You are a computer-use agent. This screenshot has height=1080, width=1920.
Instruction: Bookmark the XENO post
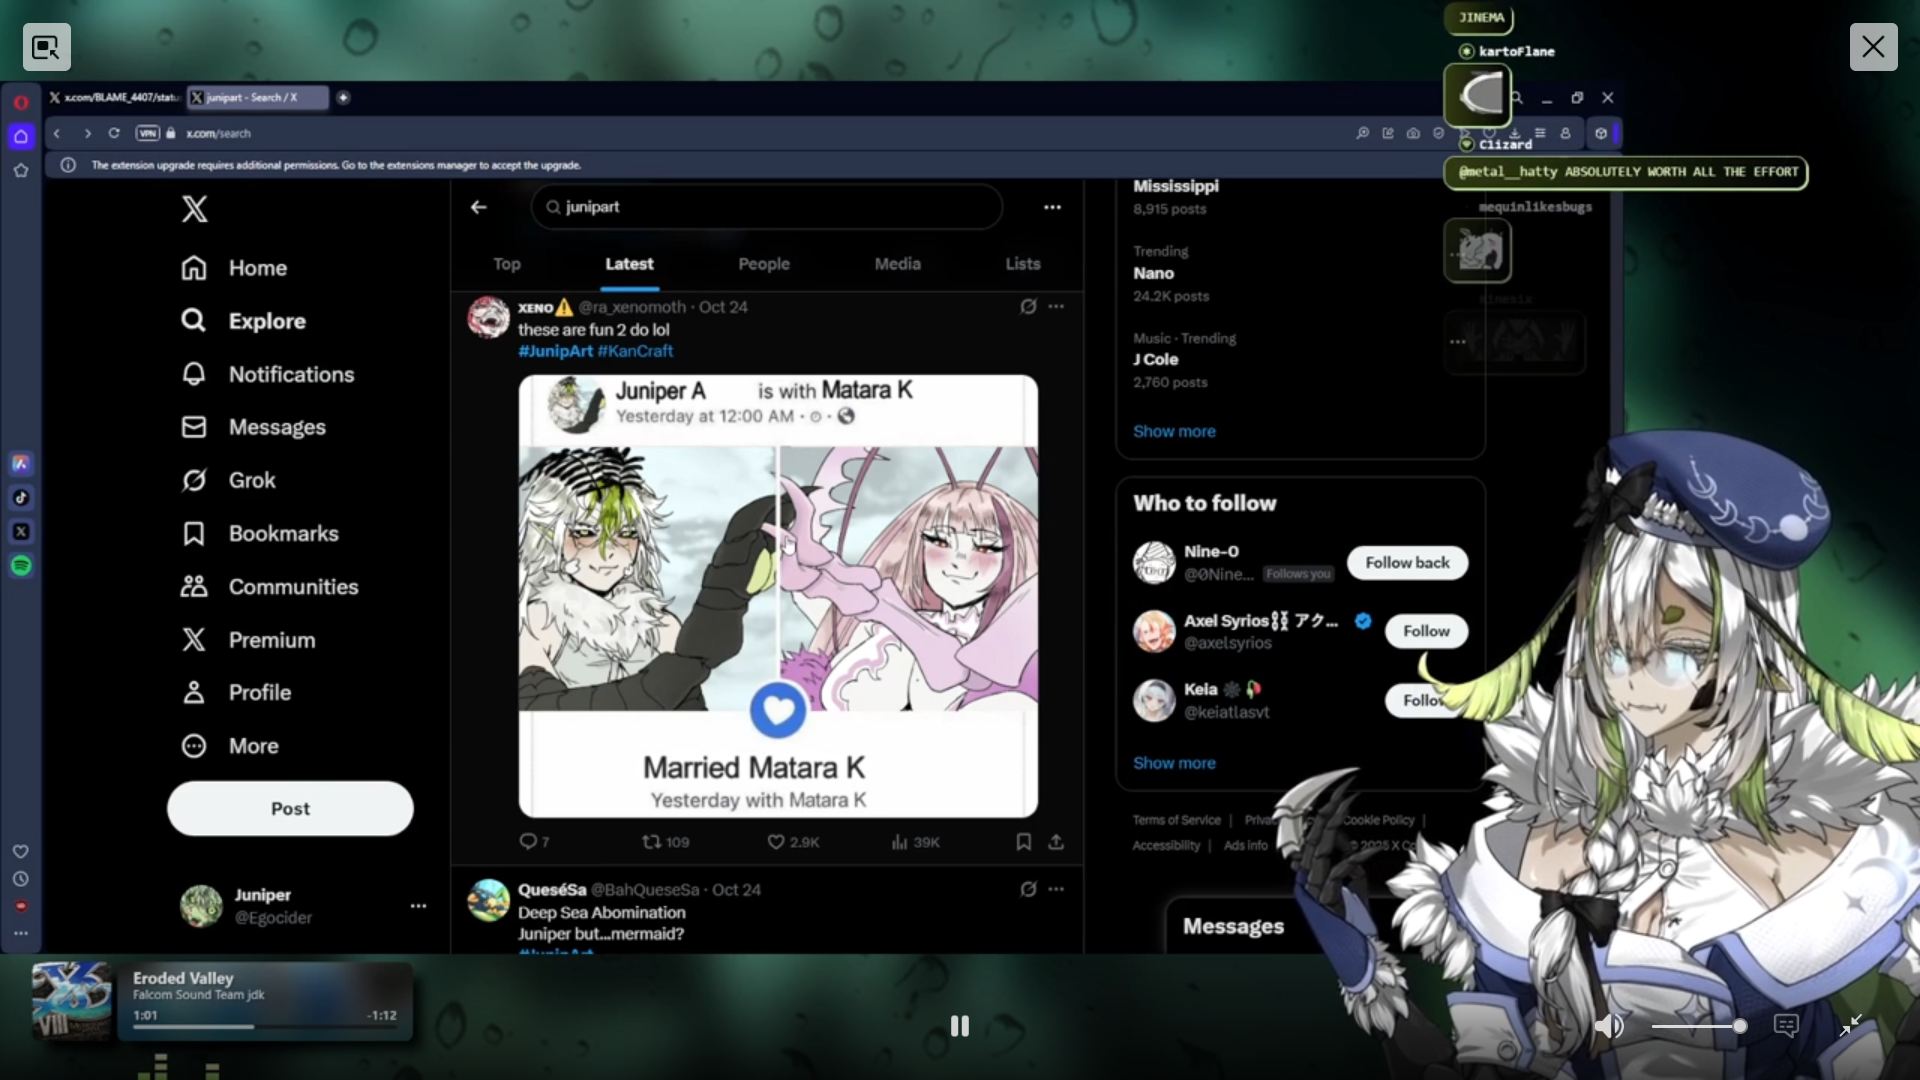(1023, 842)
